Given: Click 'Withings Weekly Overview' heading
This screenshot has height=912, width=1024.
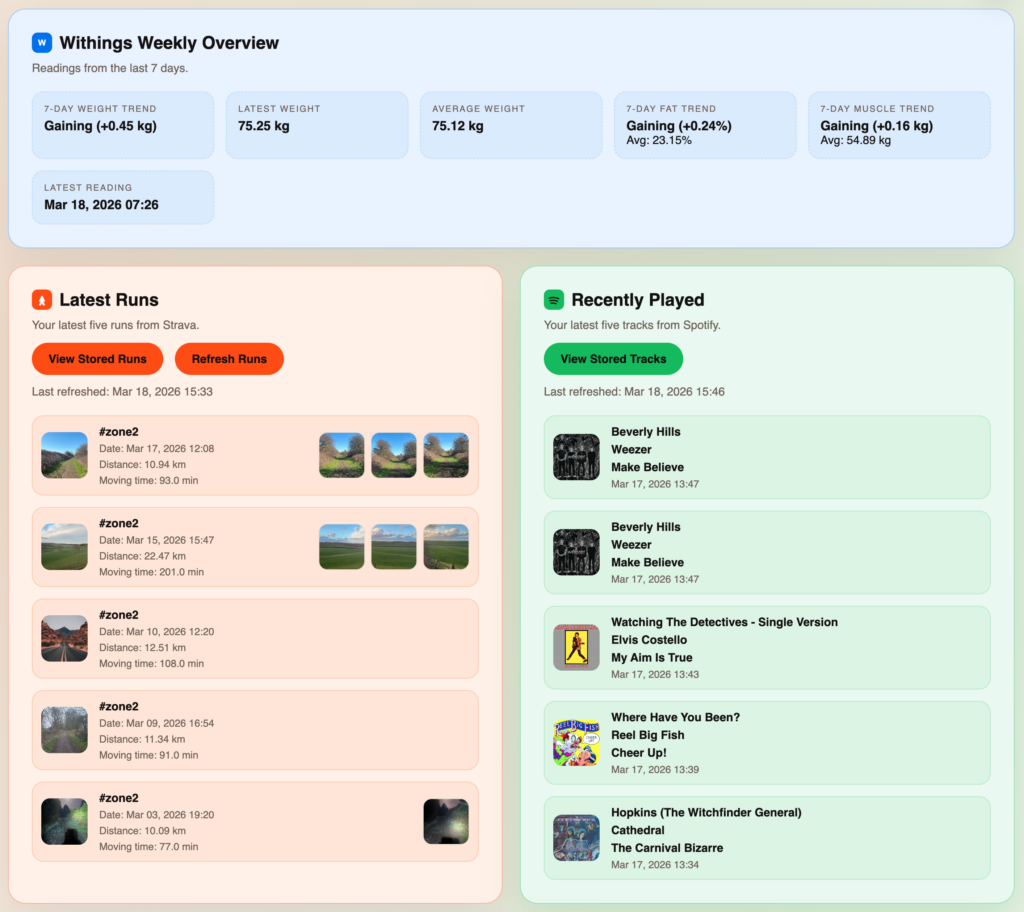Looking at the screenshot, I should [169, 43].
